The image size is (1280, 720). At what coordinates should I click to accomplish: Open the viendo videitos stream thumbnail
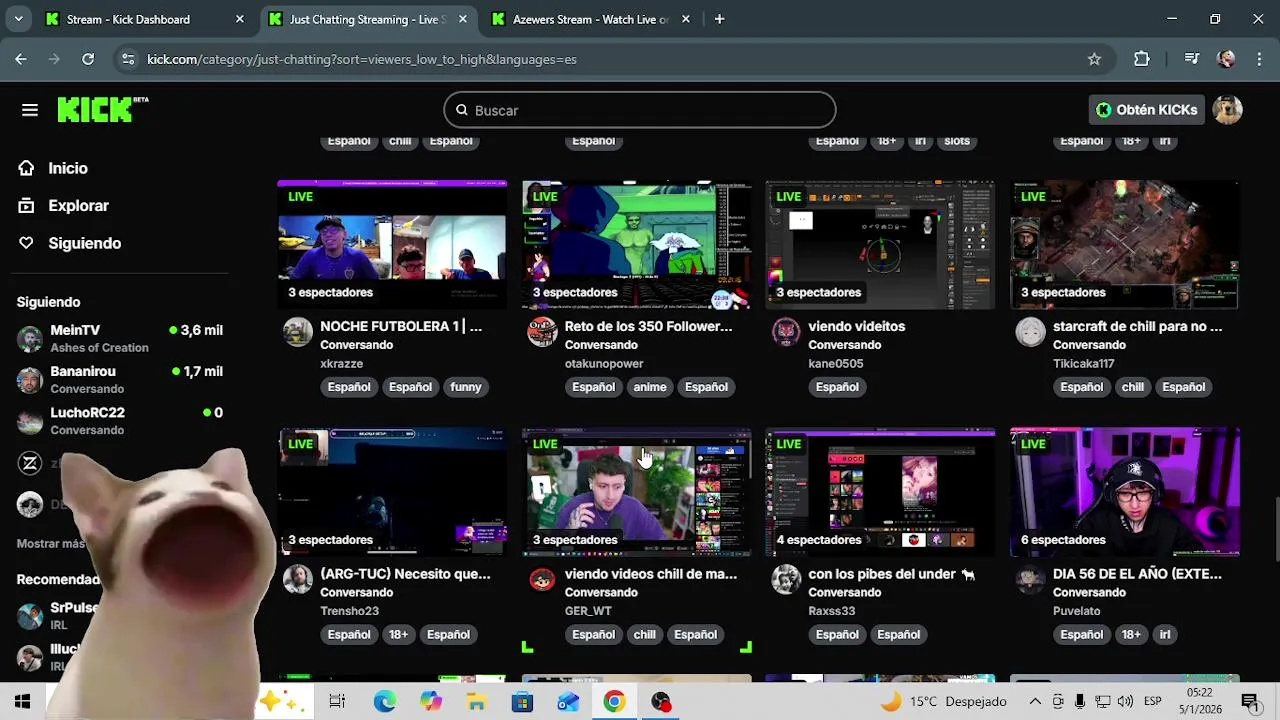pyautogui.click(x=880, y=245)
